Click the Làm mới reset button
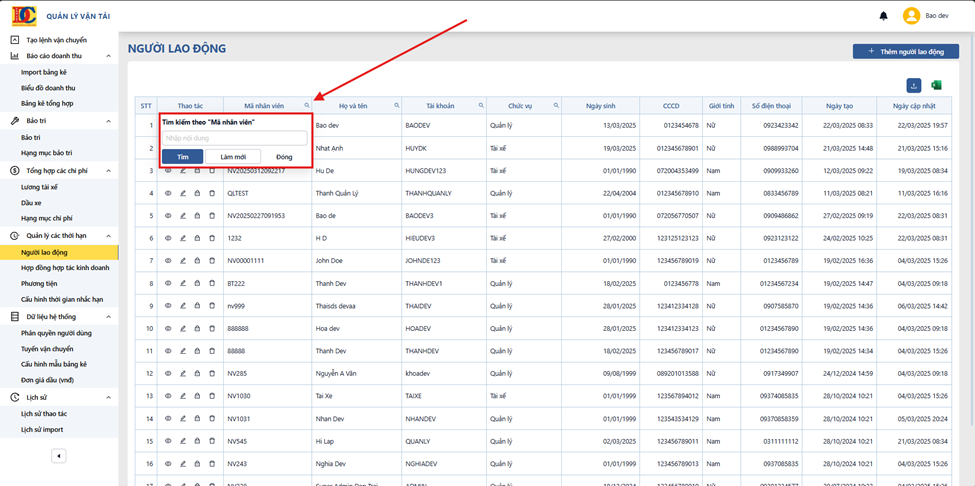 (233, 157)
